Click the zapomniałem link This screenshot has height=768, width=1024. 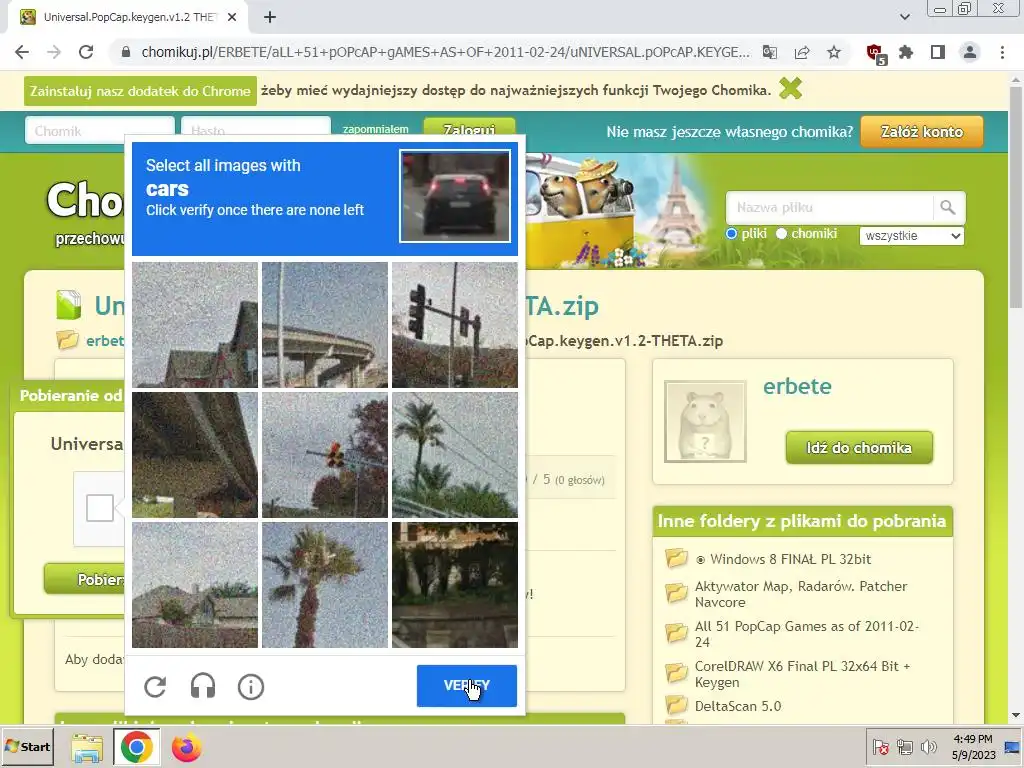[376, 129]
